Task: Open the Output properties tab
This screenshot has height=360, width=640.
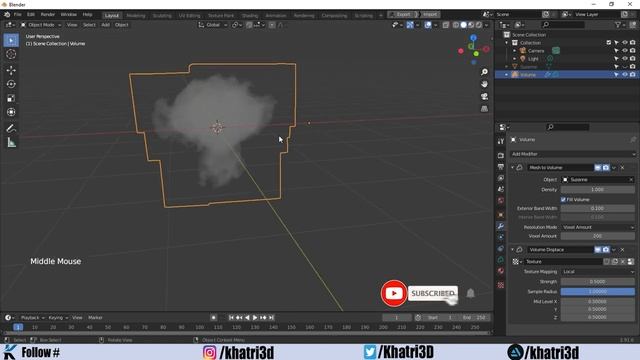Action: pos(501,167)
